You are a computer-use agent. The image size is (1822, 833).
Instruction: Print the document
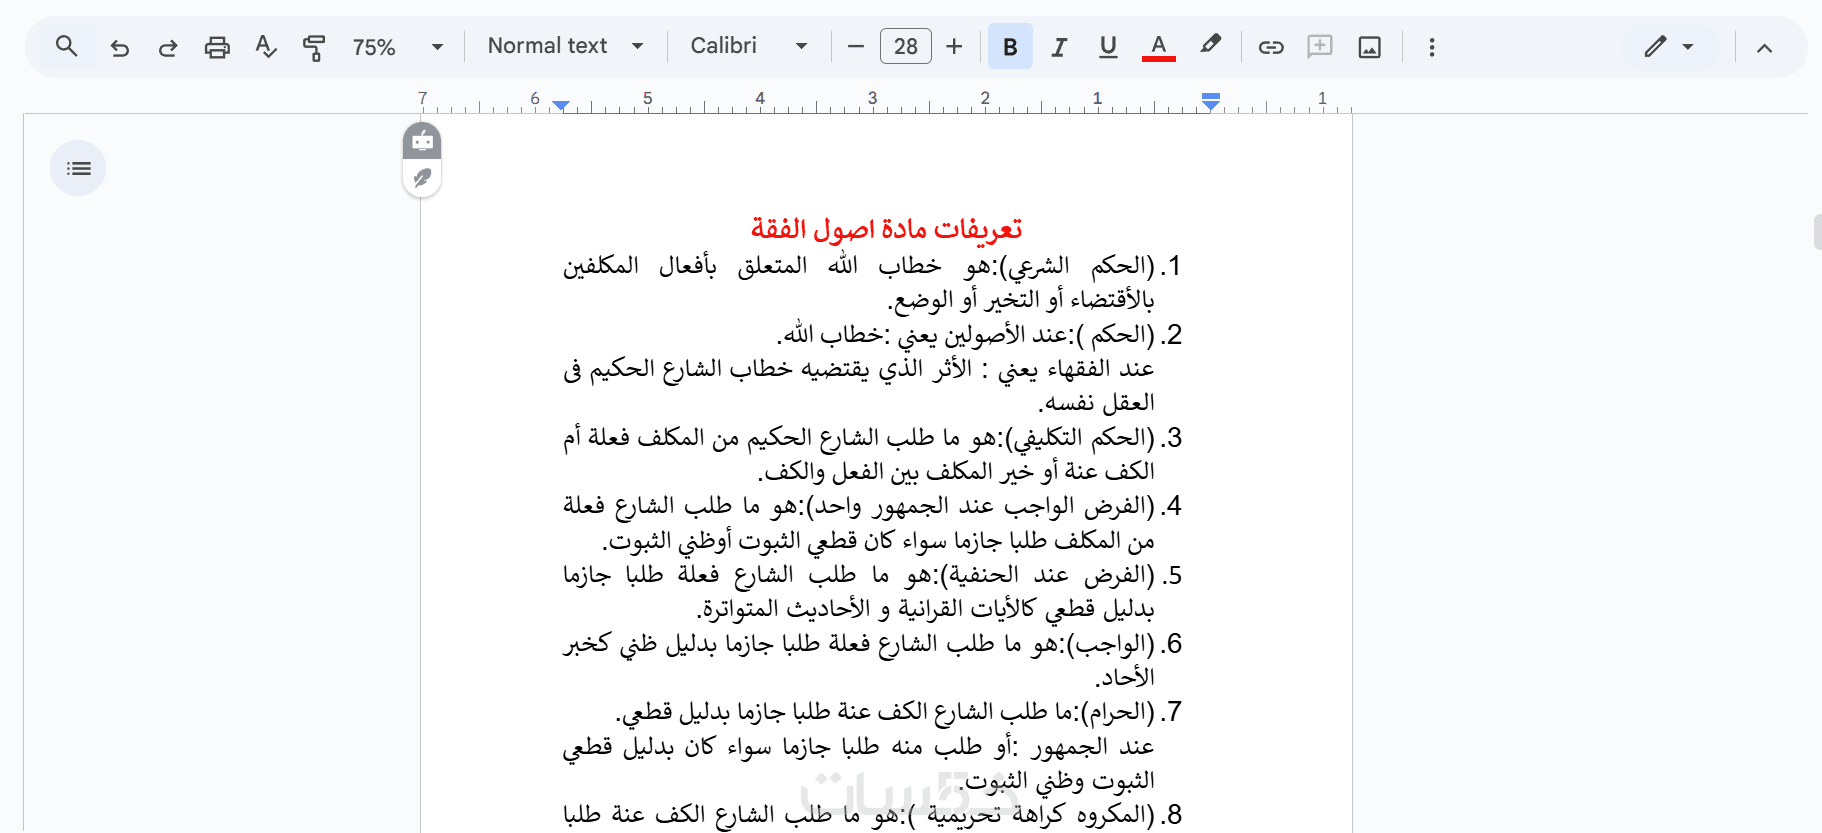coord(217,47)
